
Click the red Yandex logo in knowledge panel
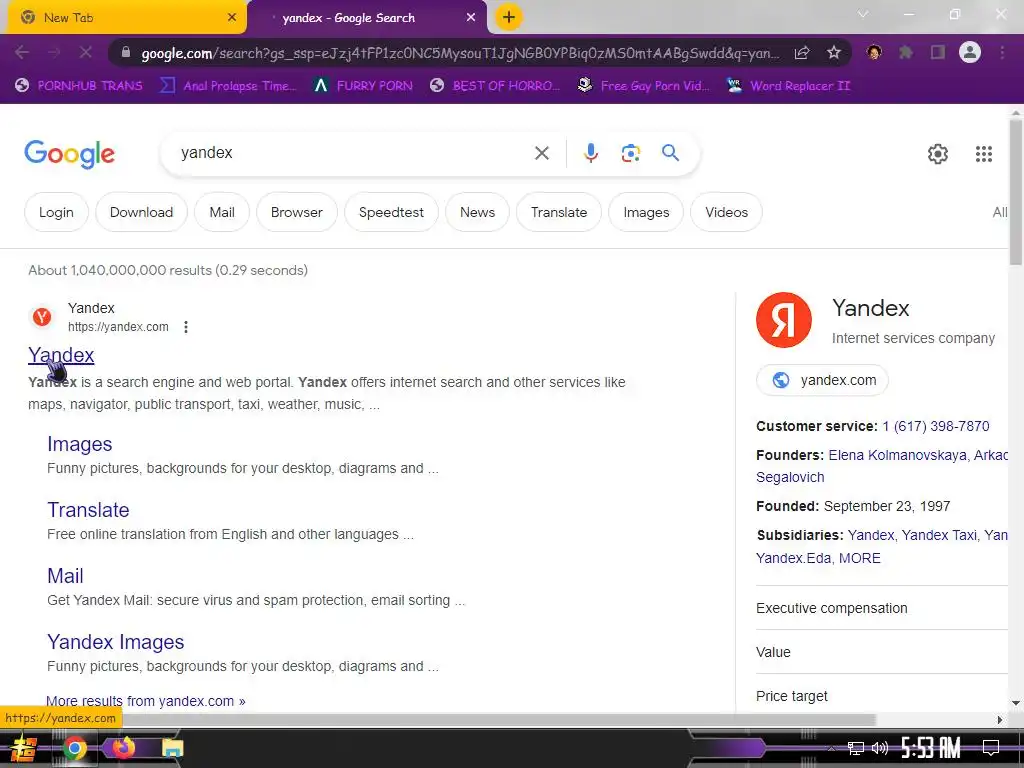pyautogui.click(x=783, y=320)
